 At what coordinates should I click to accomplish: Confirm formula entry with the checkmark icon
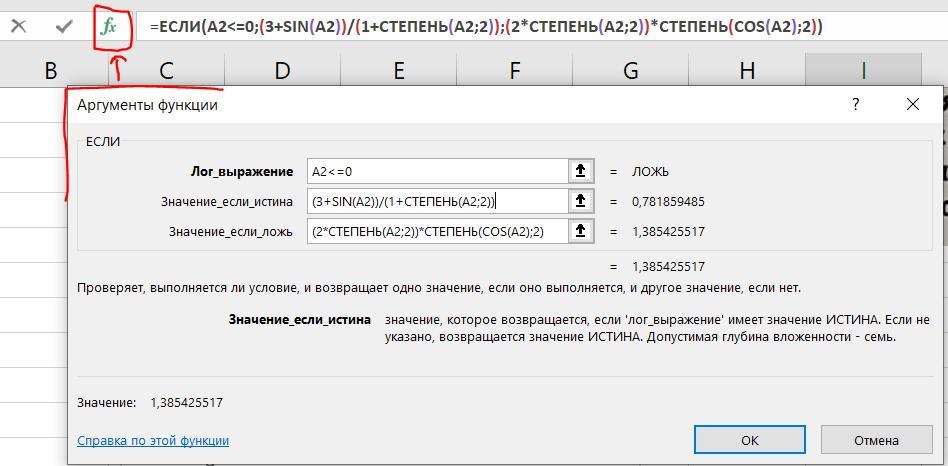coord(64,26)
